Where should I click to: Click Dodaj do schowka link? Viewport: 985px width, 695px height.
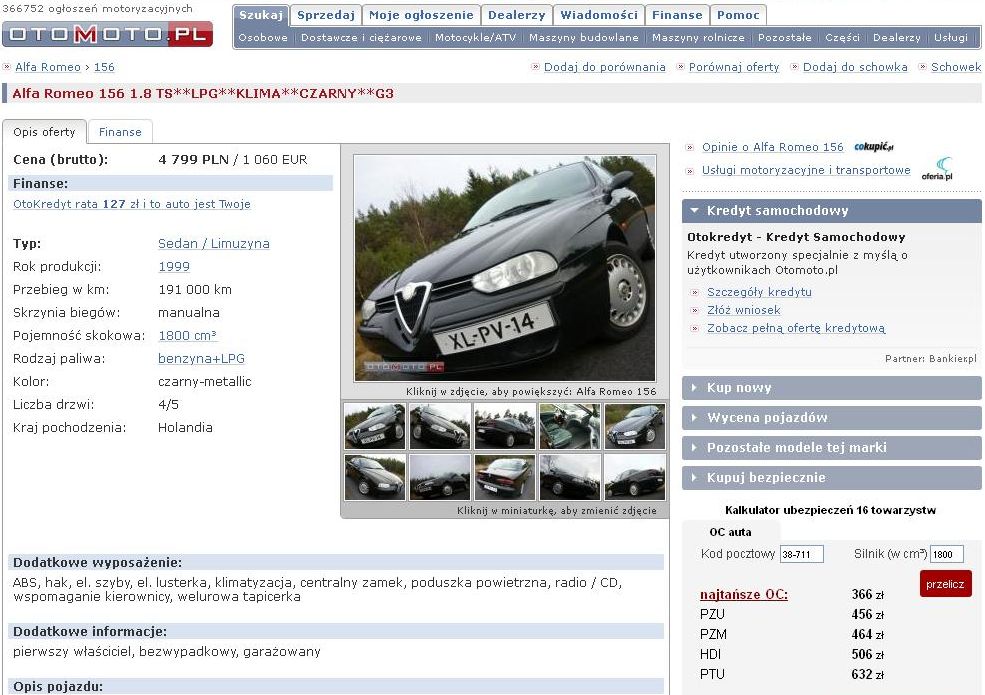pos(855,67)
